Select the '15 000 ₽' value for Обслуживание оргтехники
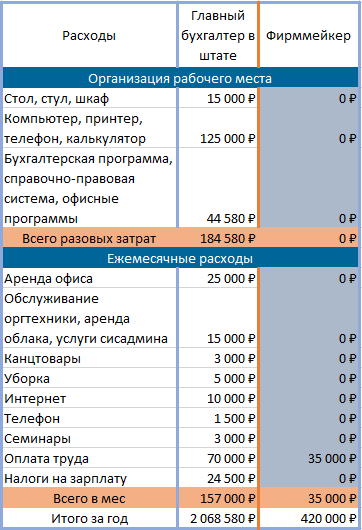 (218, 318)
